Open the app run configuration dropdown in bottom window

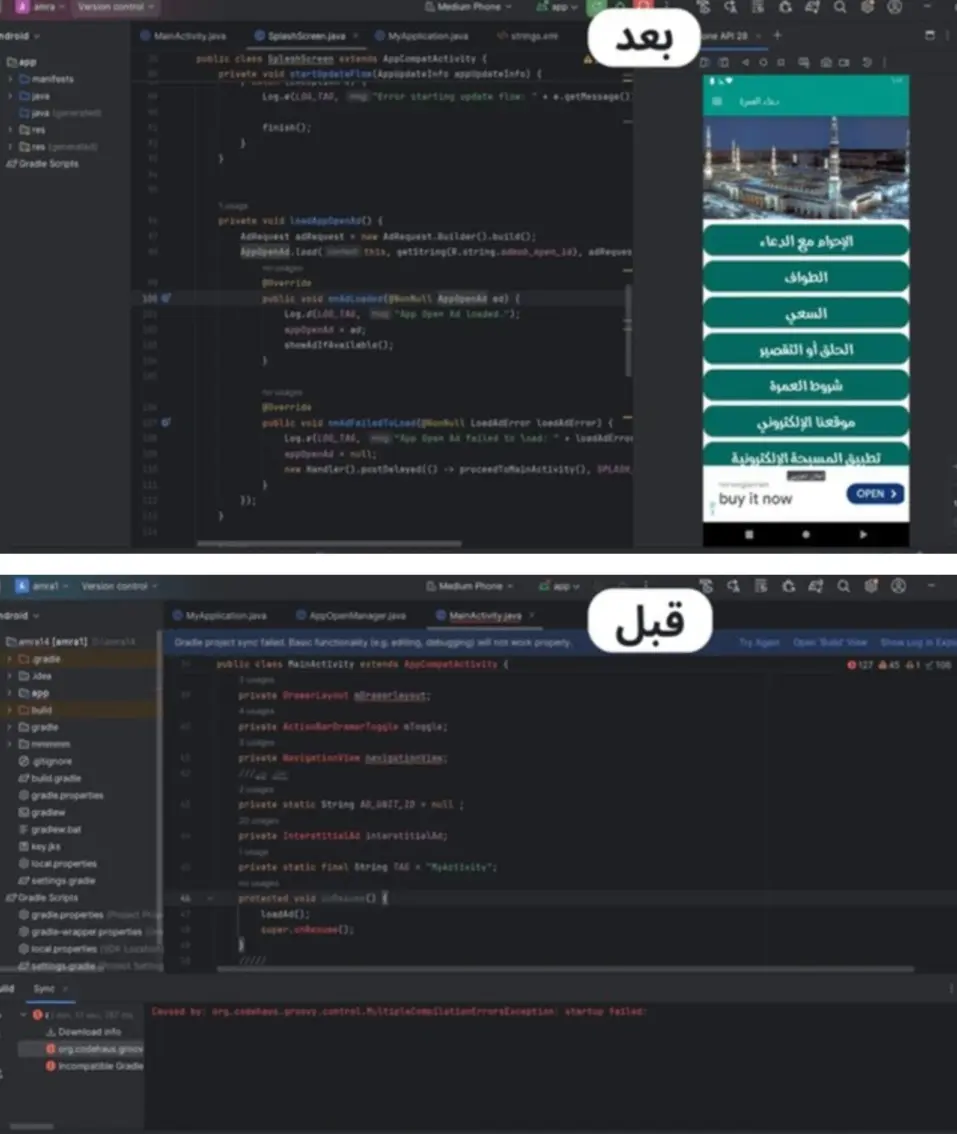tap(559, 586)
